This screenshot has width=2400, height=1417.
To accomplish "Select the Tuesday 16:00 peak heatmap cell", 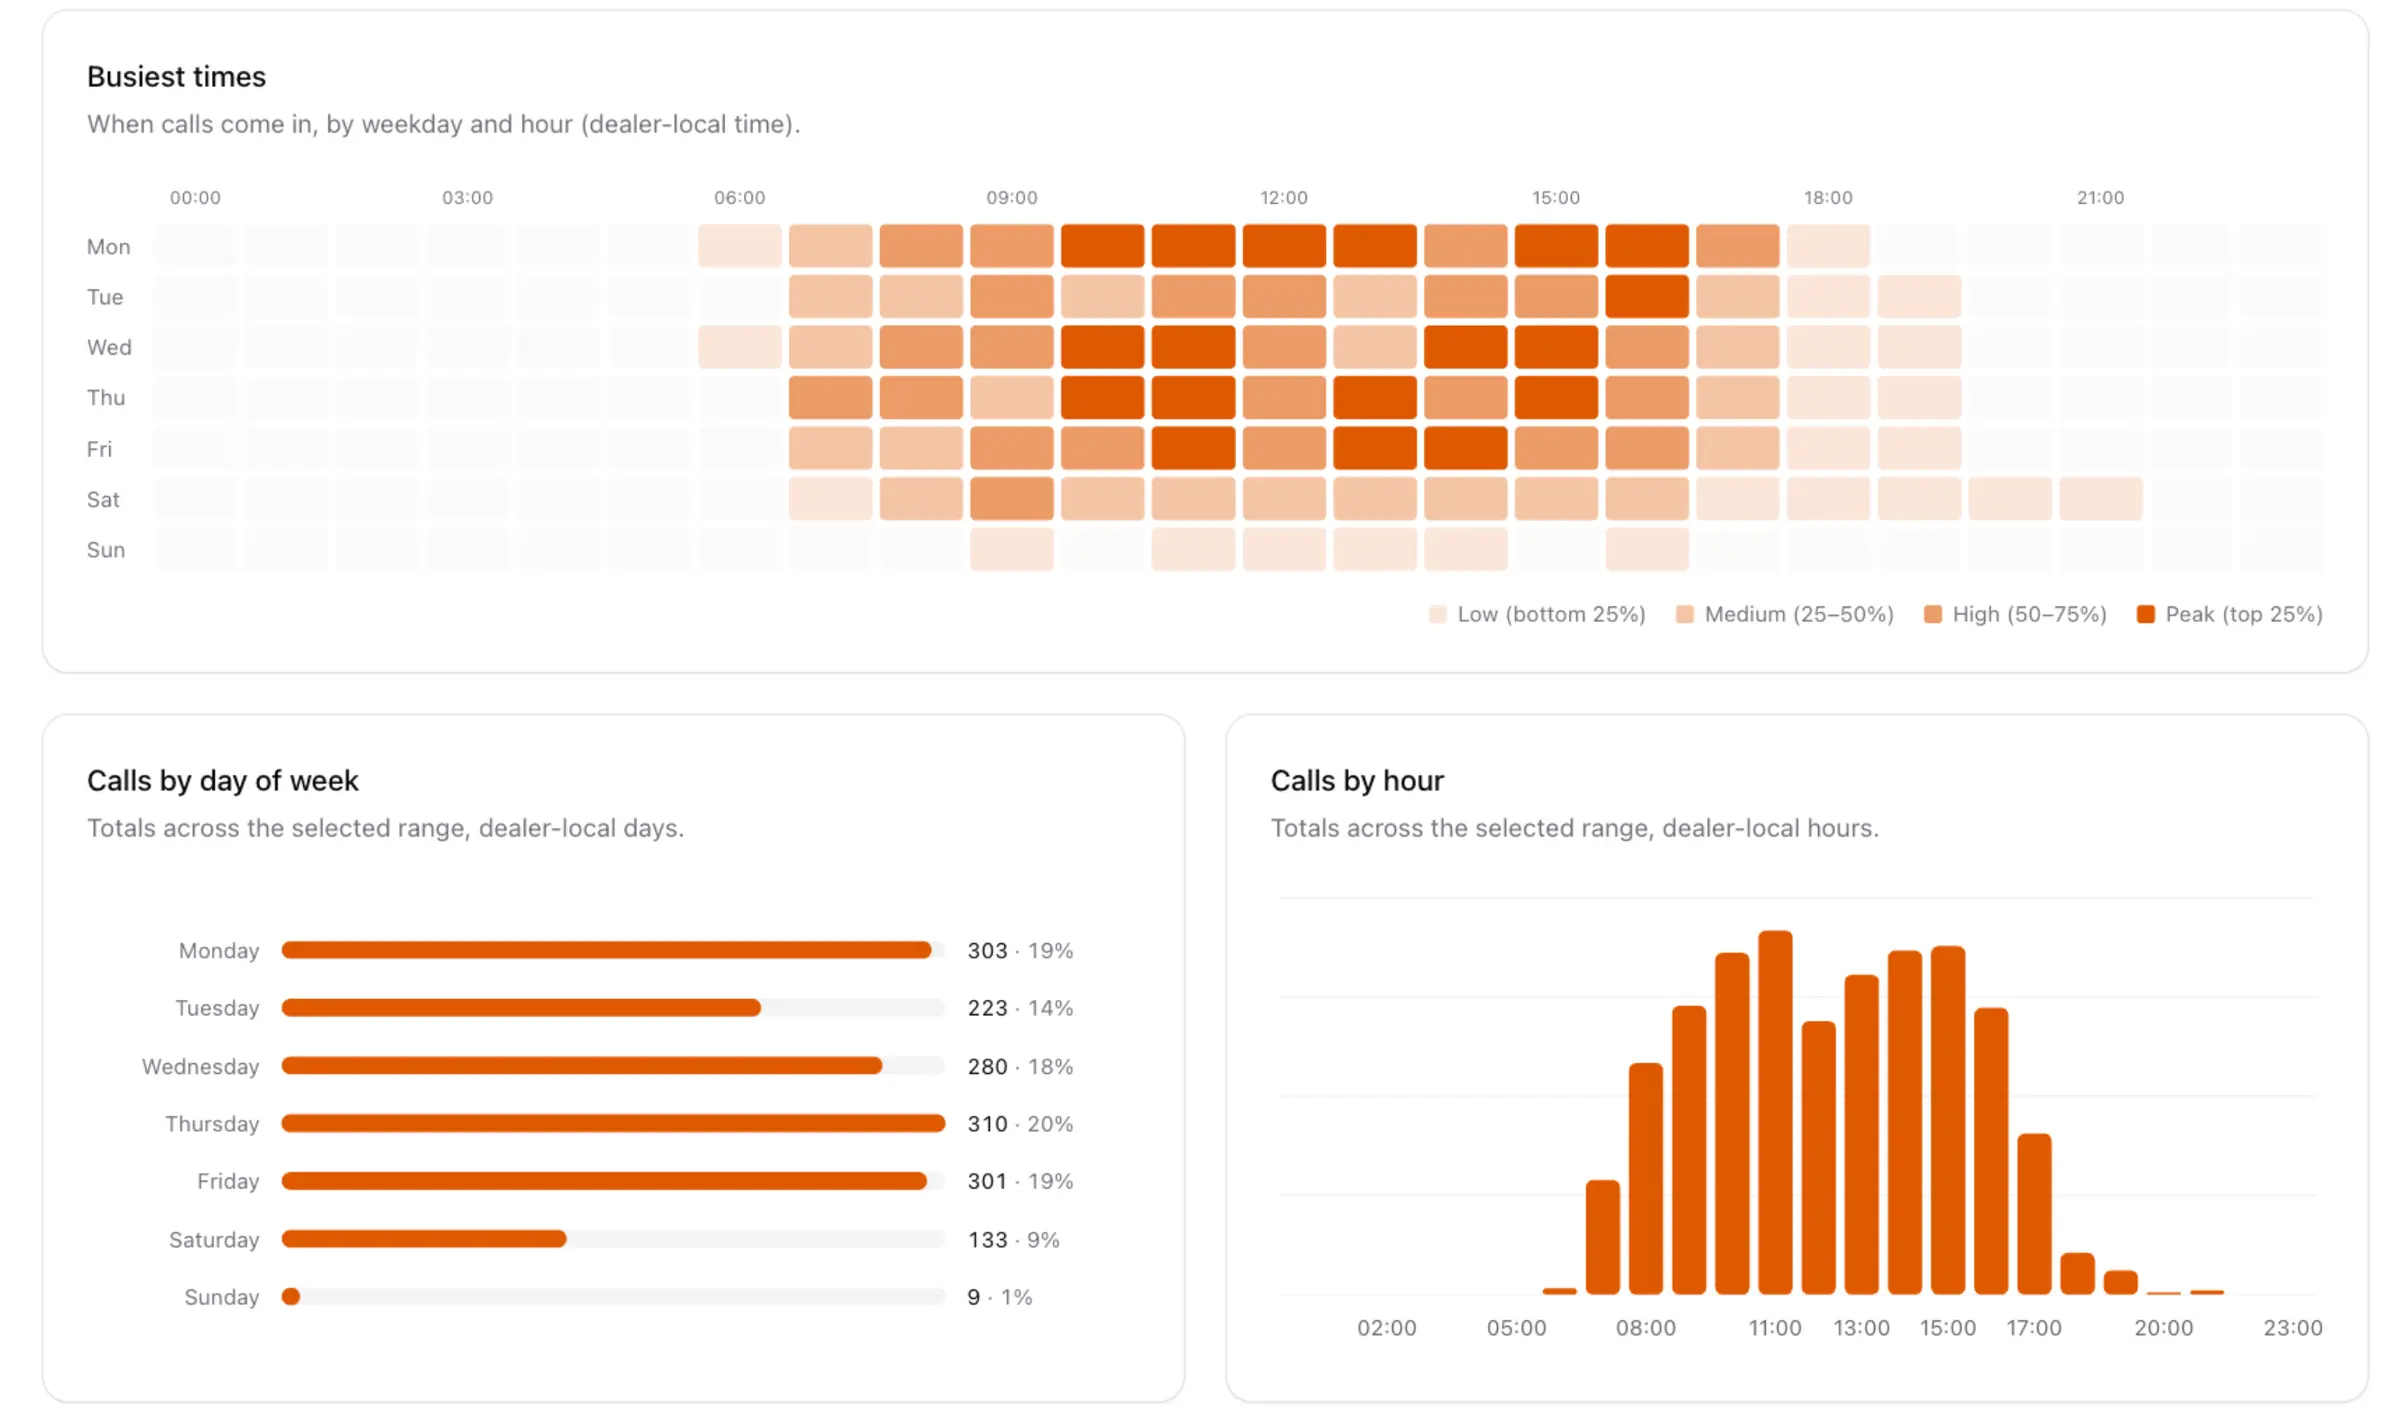I will click(1647, 297).
